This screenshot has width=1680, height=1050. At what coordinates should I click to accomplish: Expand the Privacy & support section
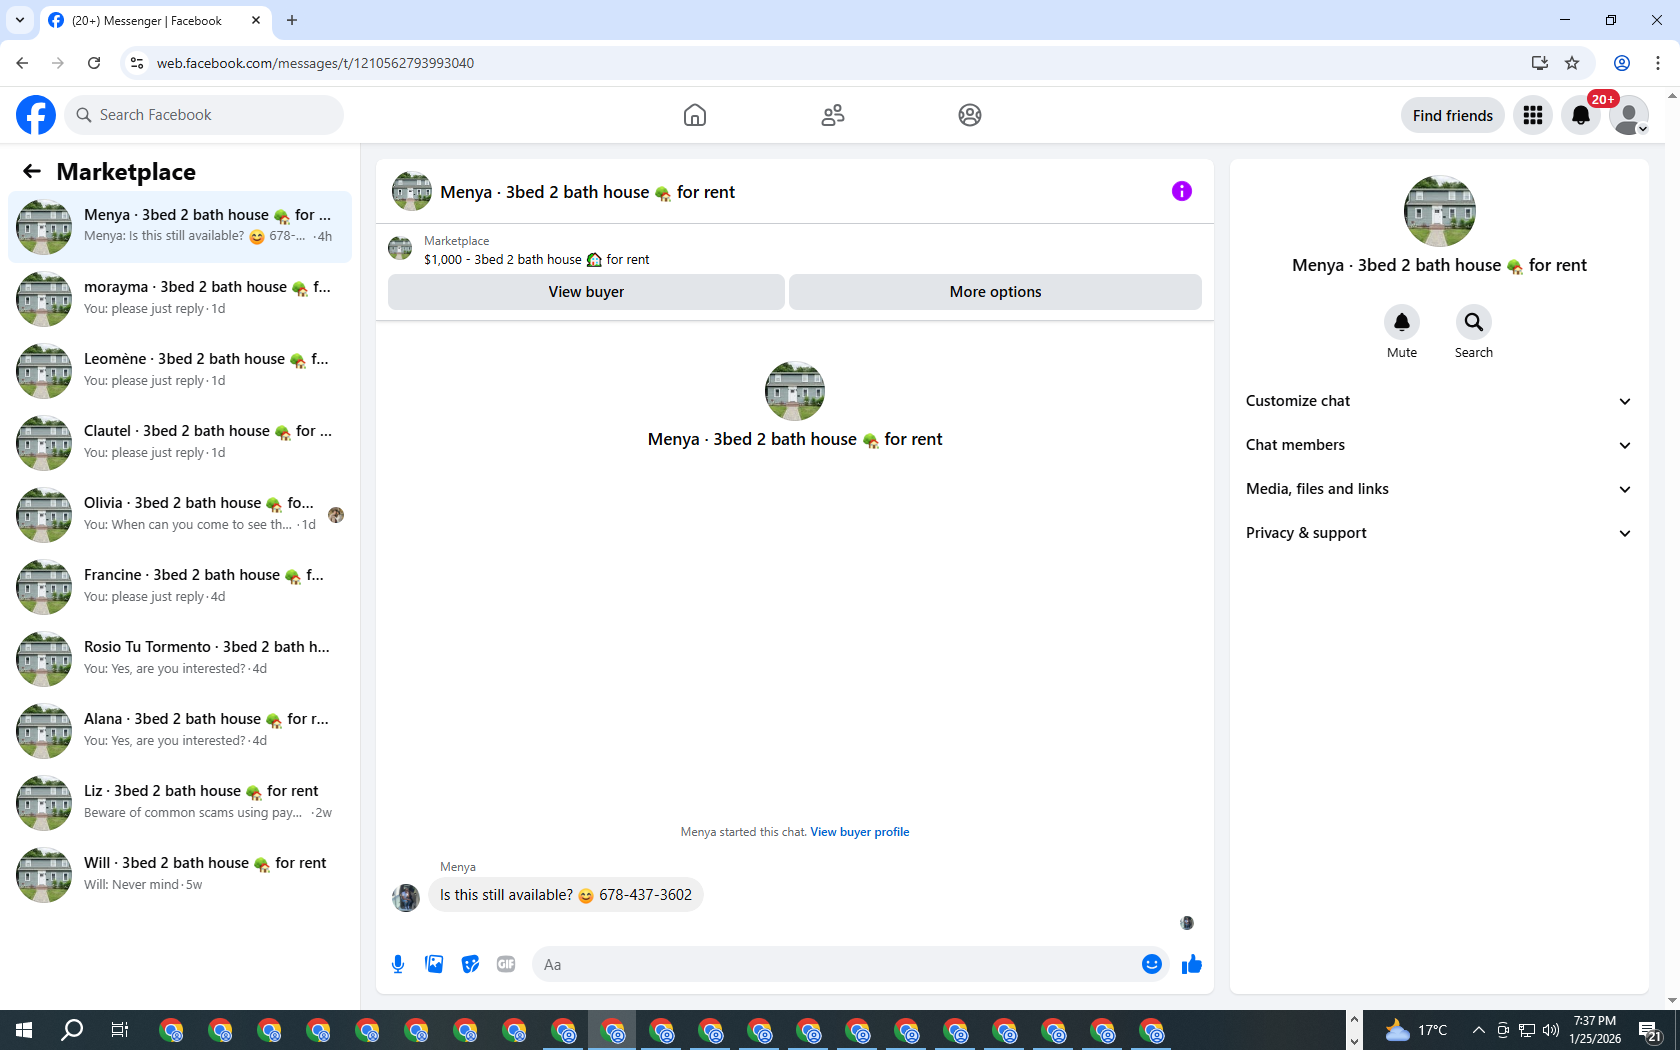click(x=1439, y=533)
